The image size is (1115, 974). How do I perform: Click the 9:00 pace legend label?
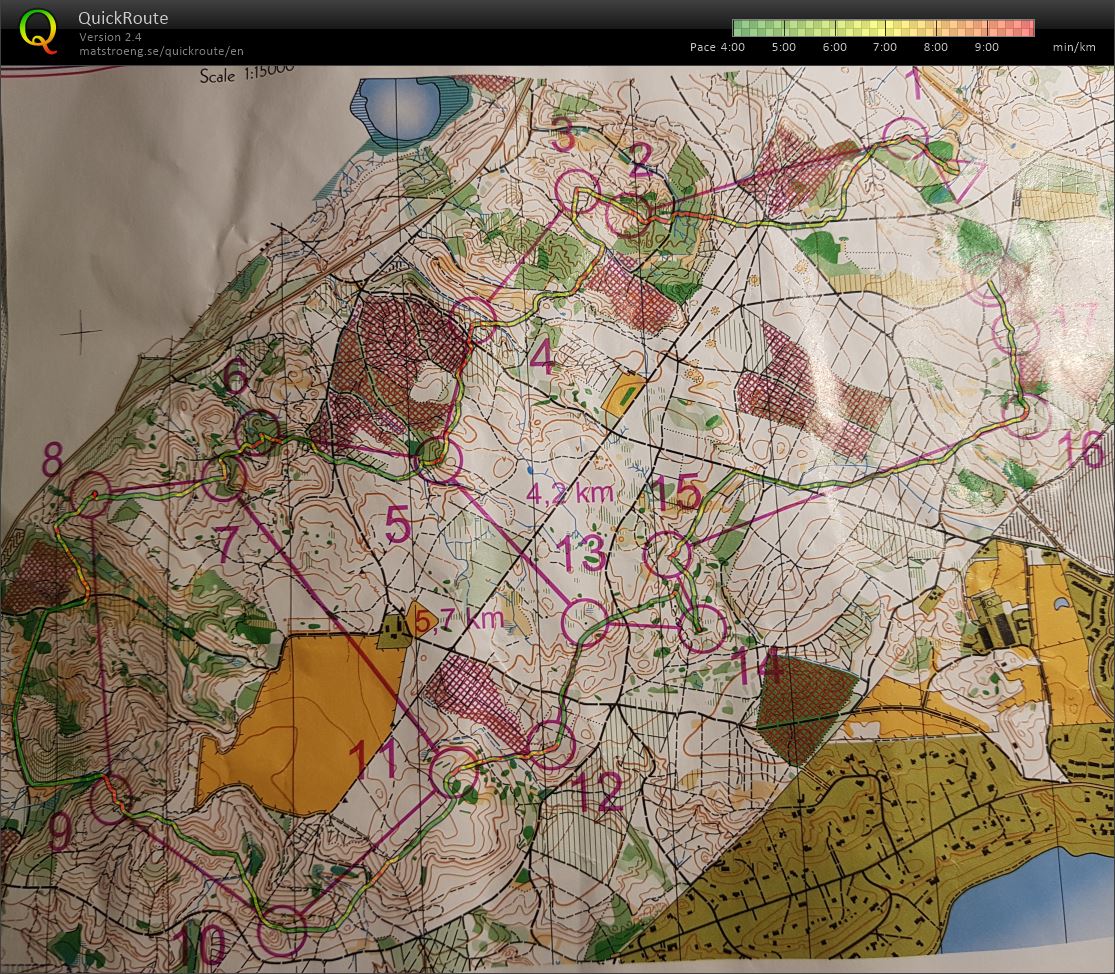986,47
